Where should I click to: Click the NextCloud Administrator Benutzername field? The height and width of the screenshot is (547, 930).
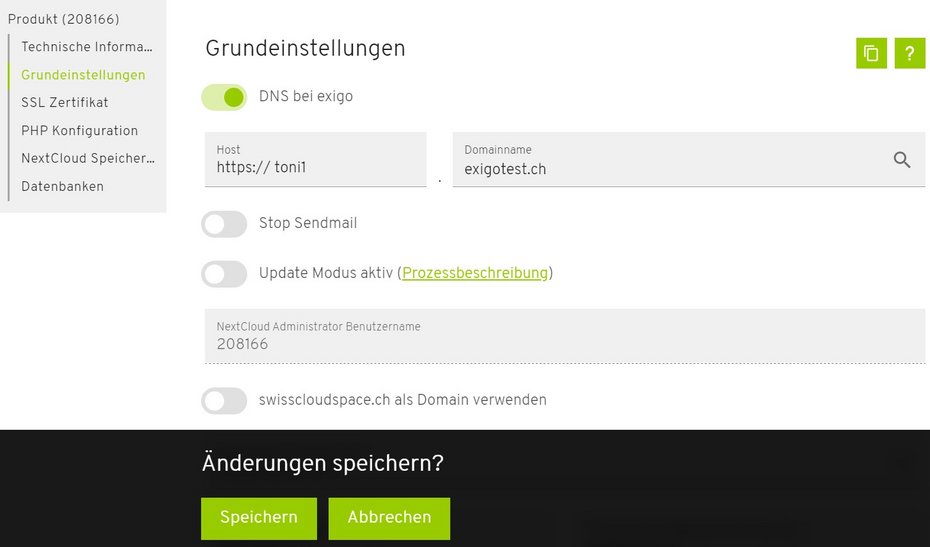pyautogui.click(x=565, y=336)
